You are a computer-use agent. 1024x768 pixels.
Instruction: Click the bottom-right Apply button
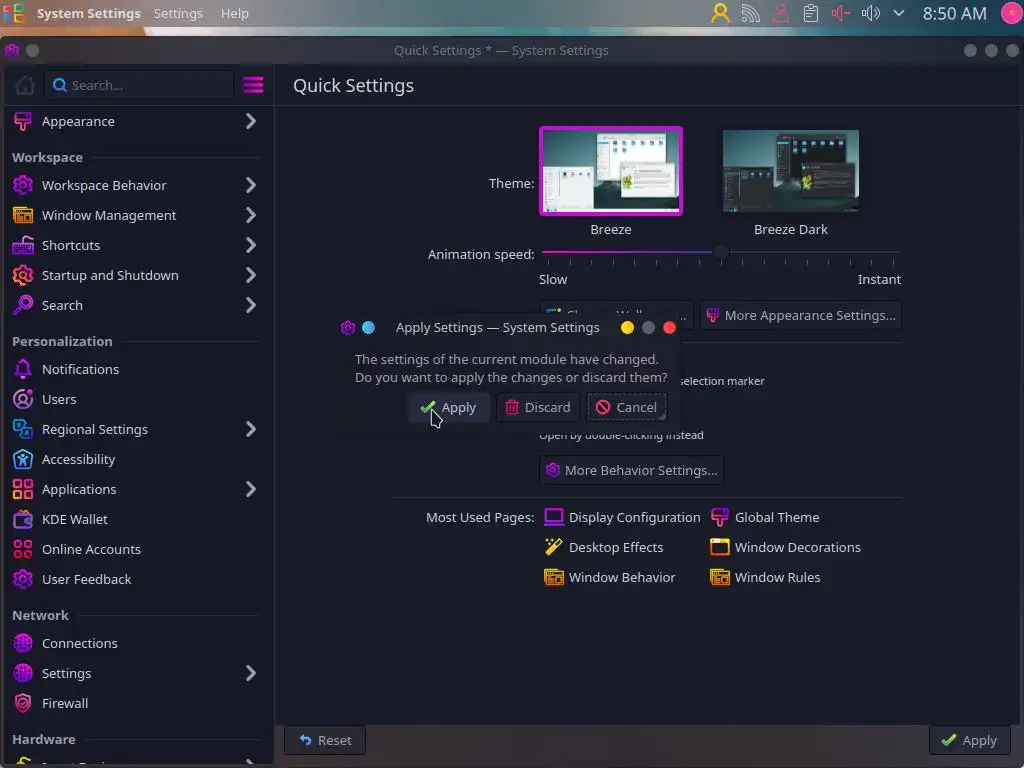(x=969, y=741)
